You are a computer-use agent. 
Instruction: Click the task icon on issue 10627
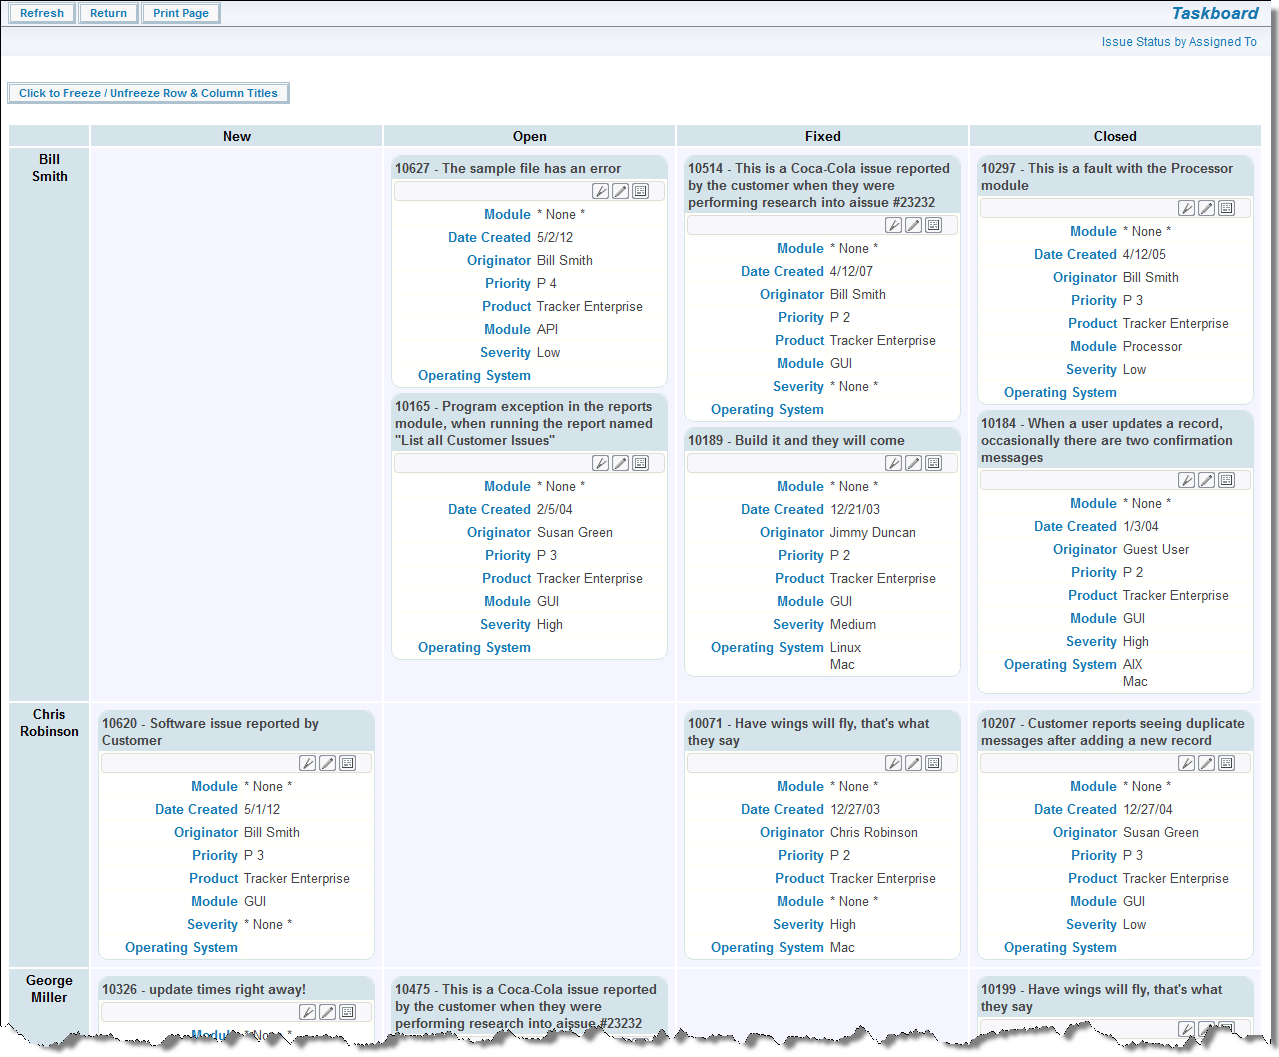600,191
